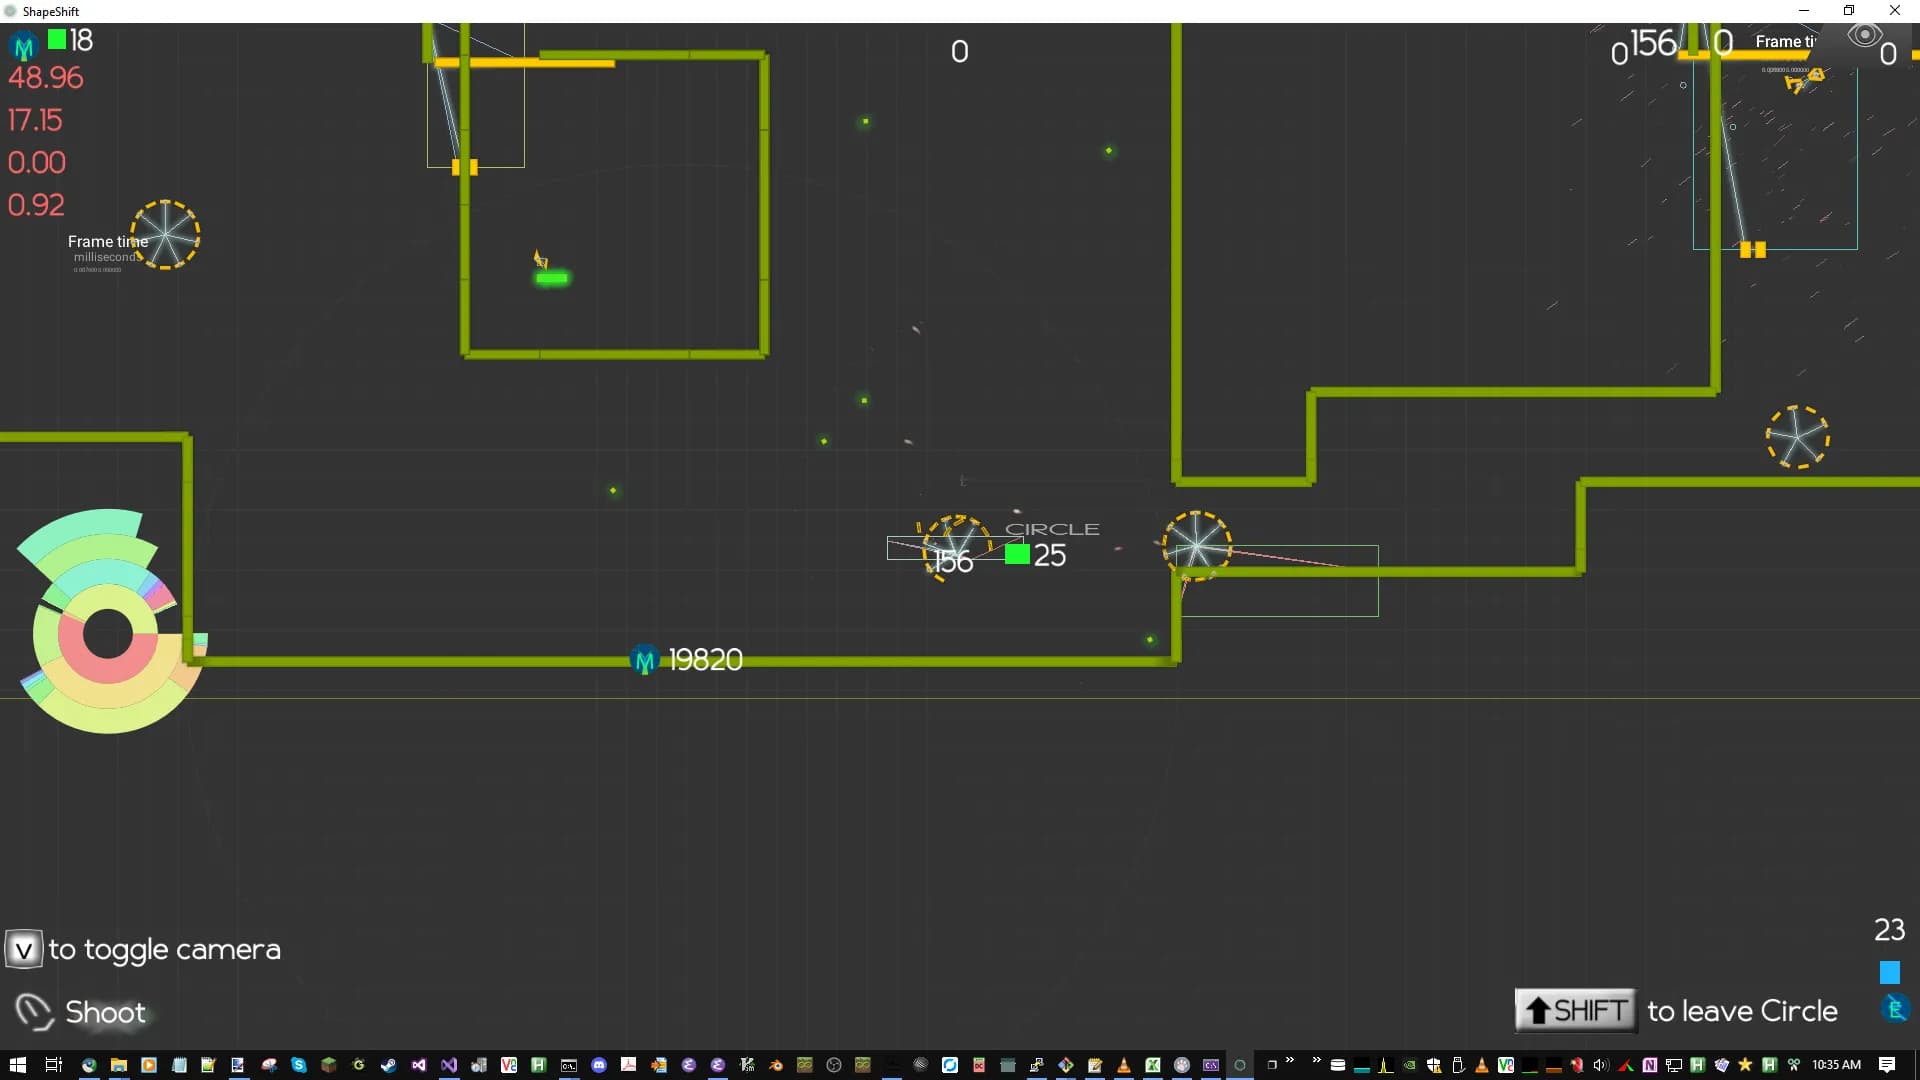Image resolution: width=1920 pixels, height=1080 pixels.
Task: Click the M currency icon next to 19820
Action: pyautogui.click(x=644, y=660)
